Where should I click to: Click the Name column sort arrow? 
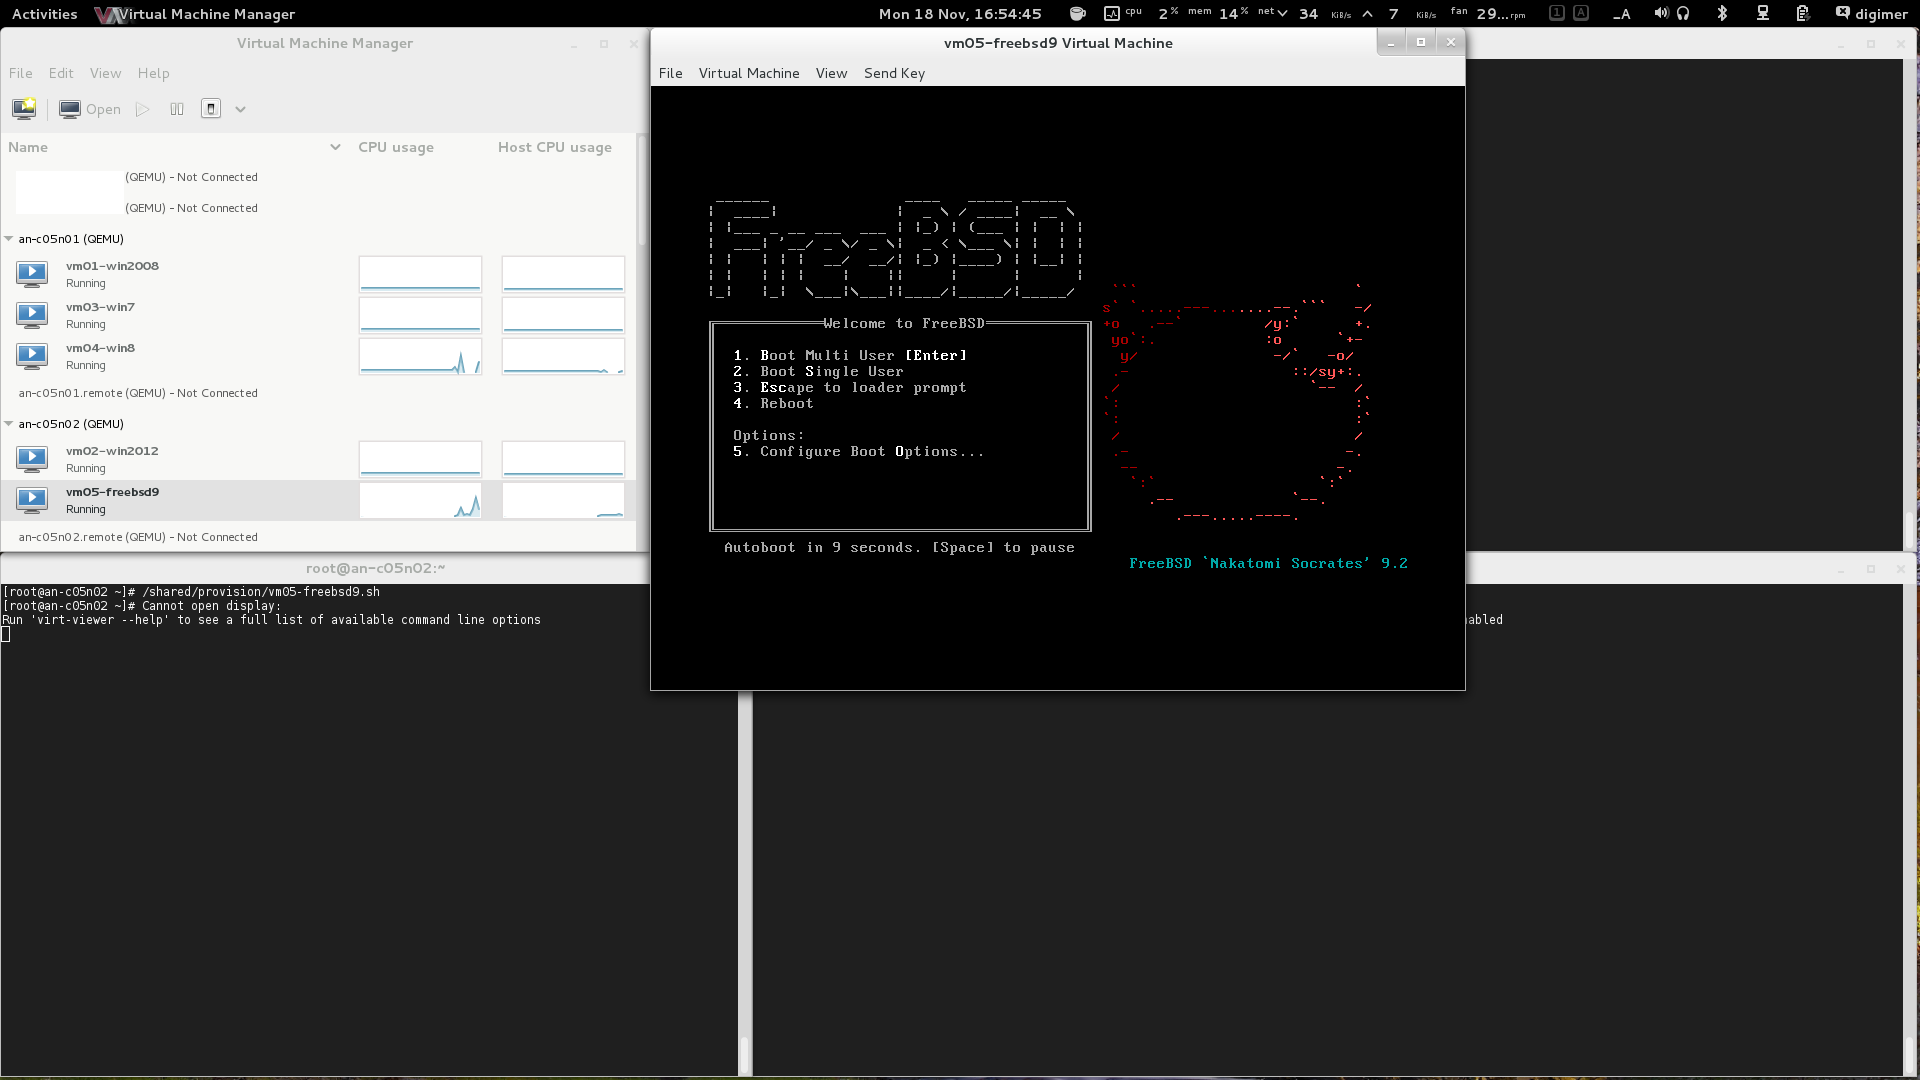pos(335,147)
